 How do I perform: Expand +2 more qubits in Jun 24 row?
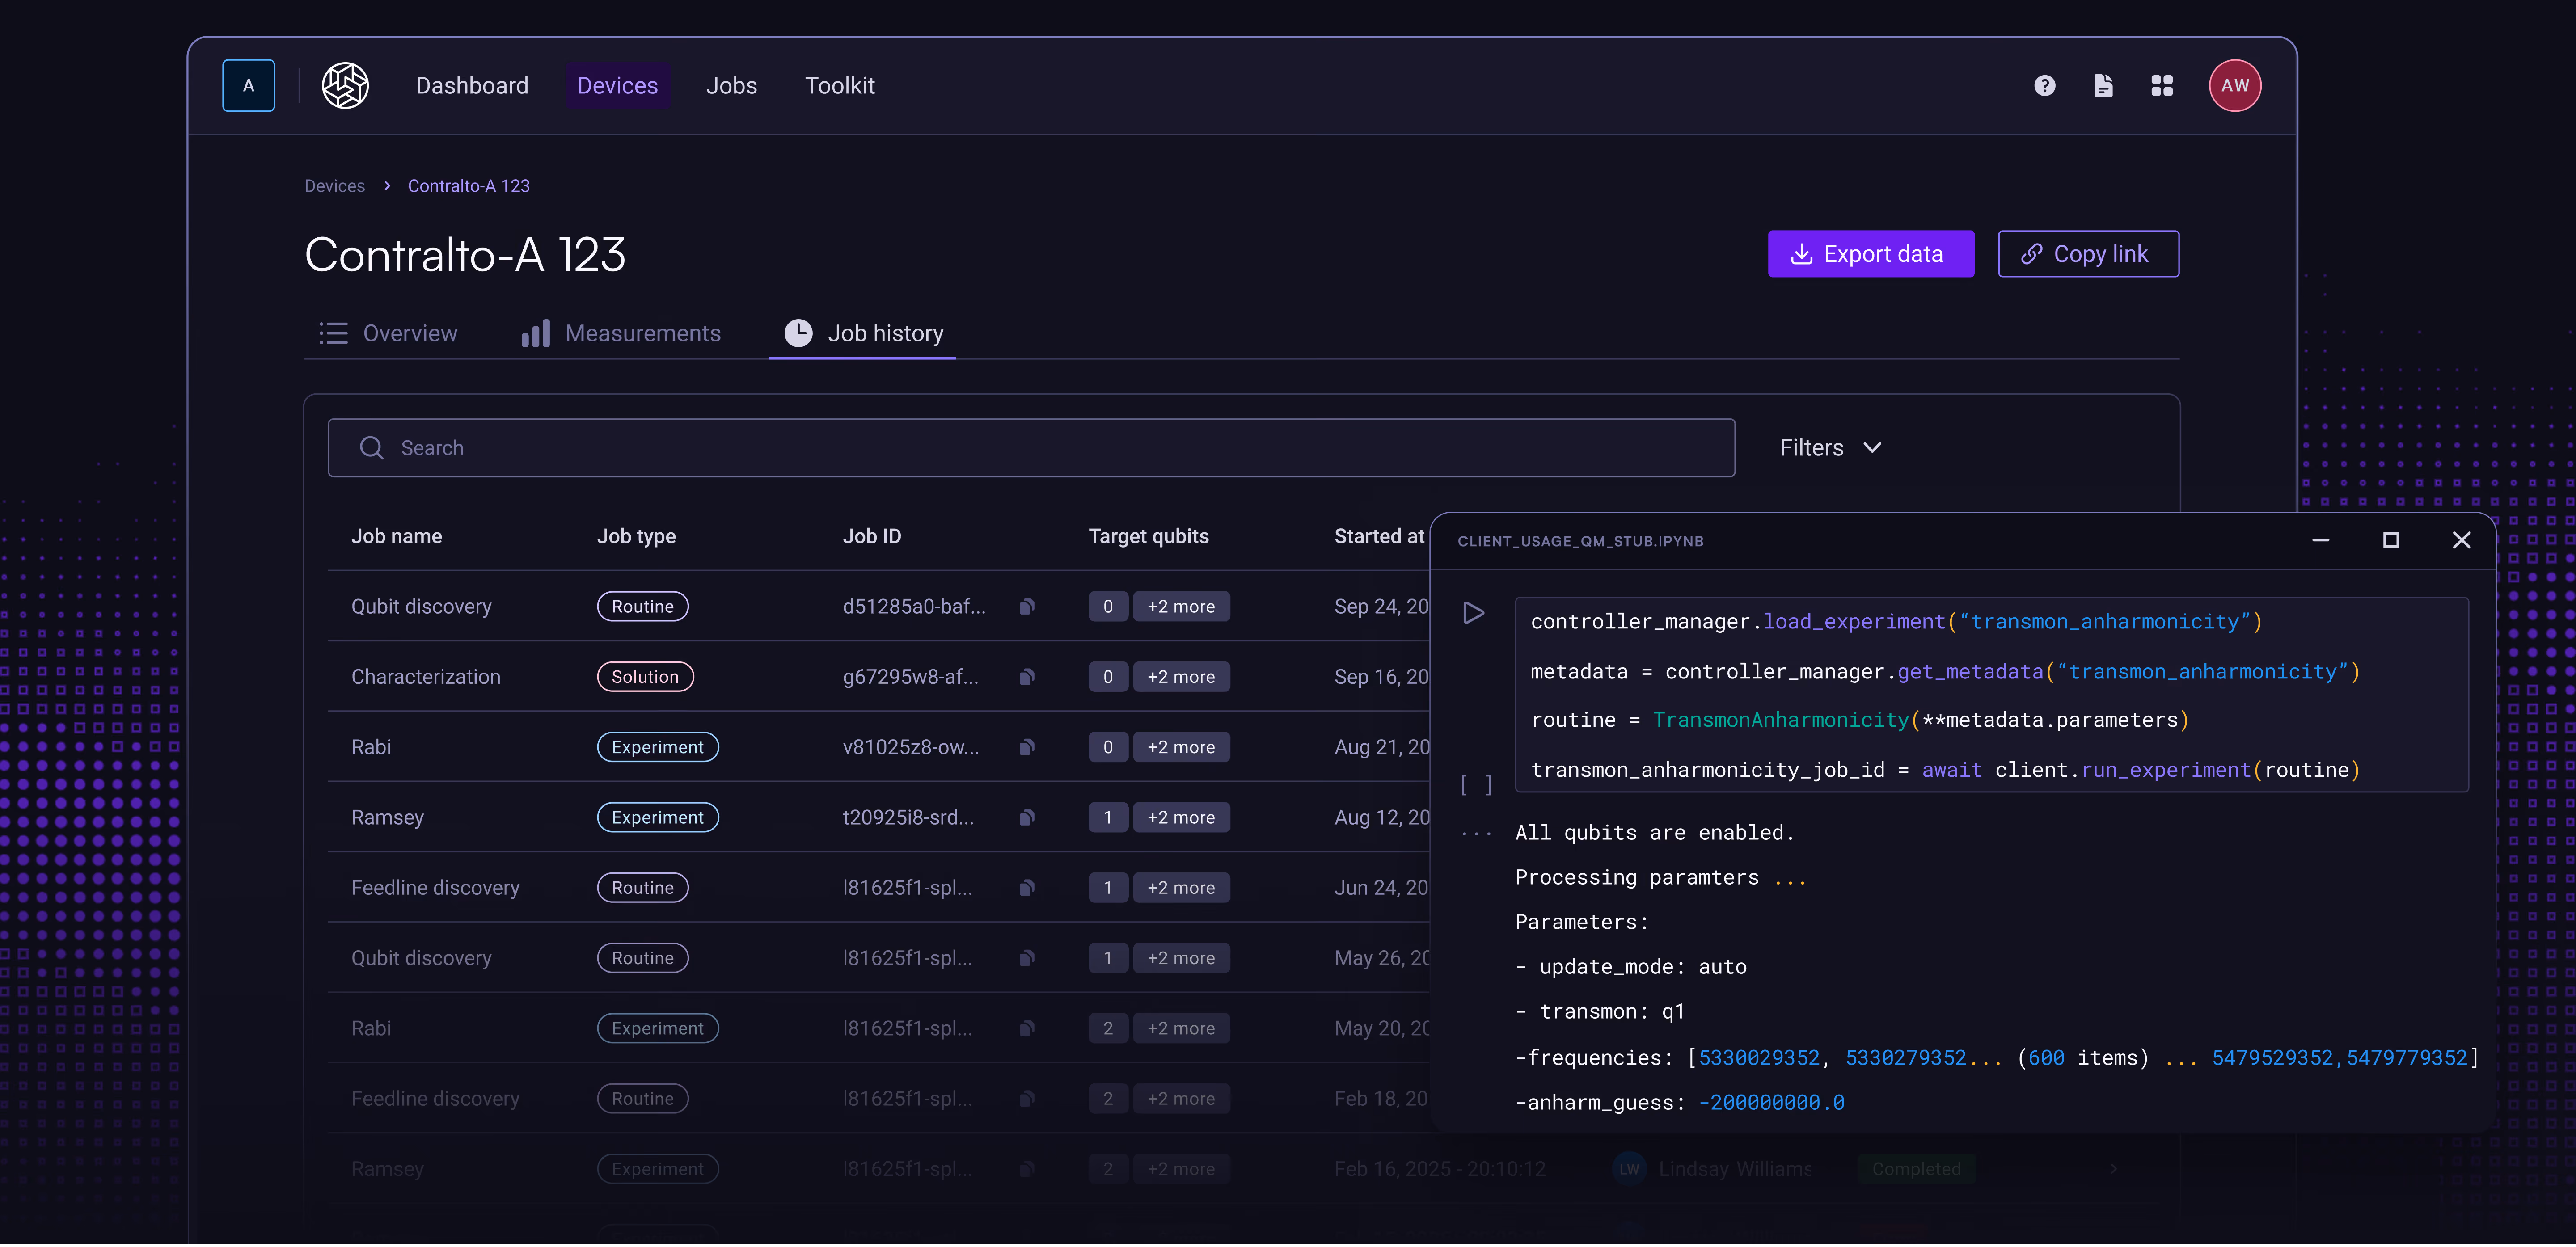[1181, 888]
